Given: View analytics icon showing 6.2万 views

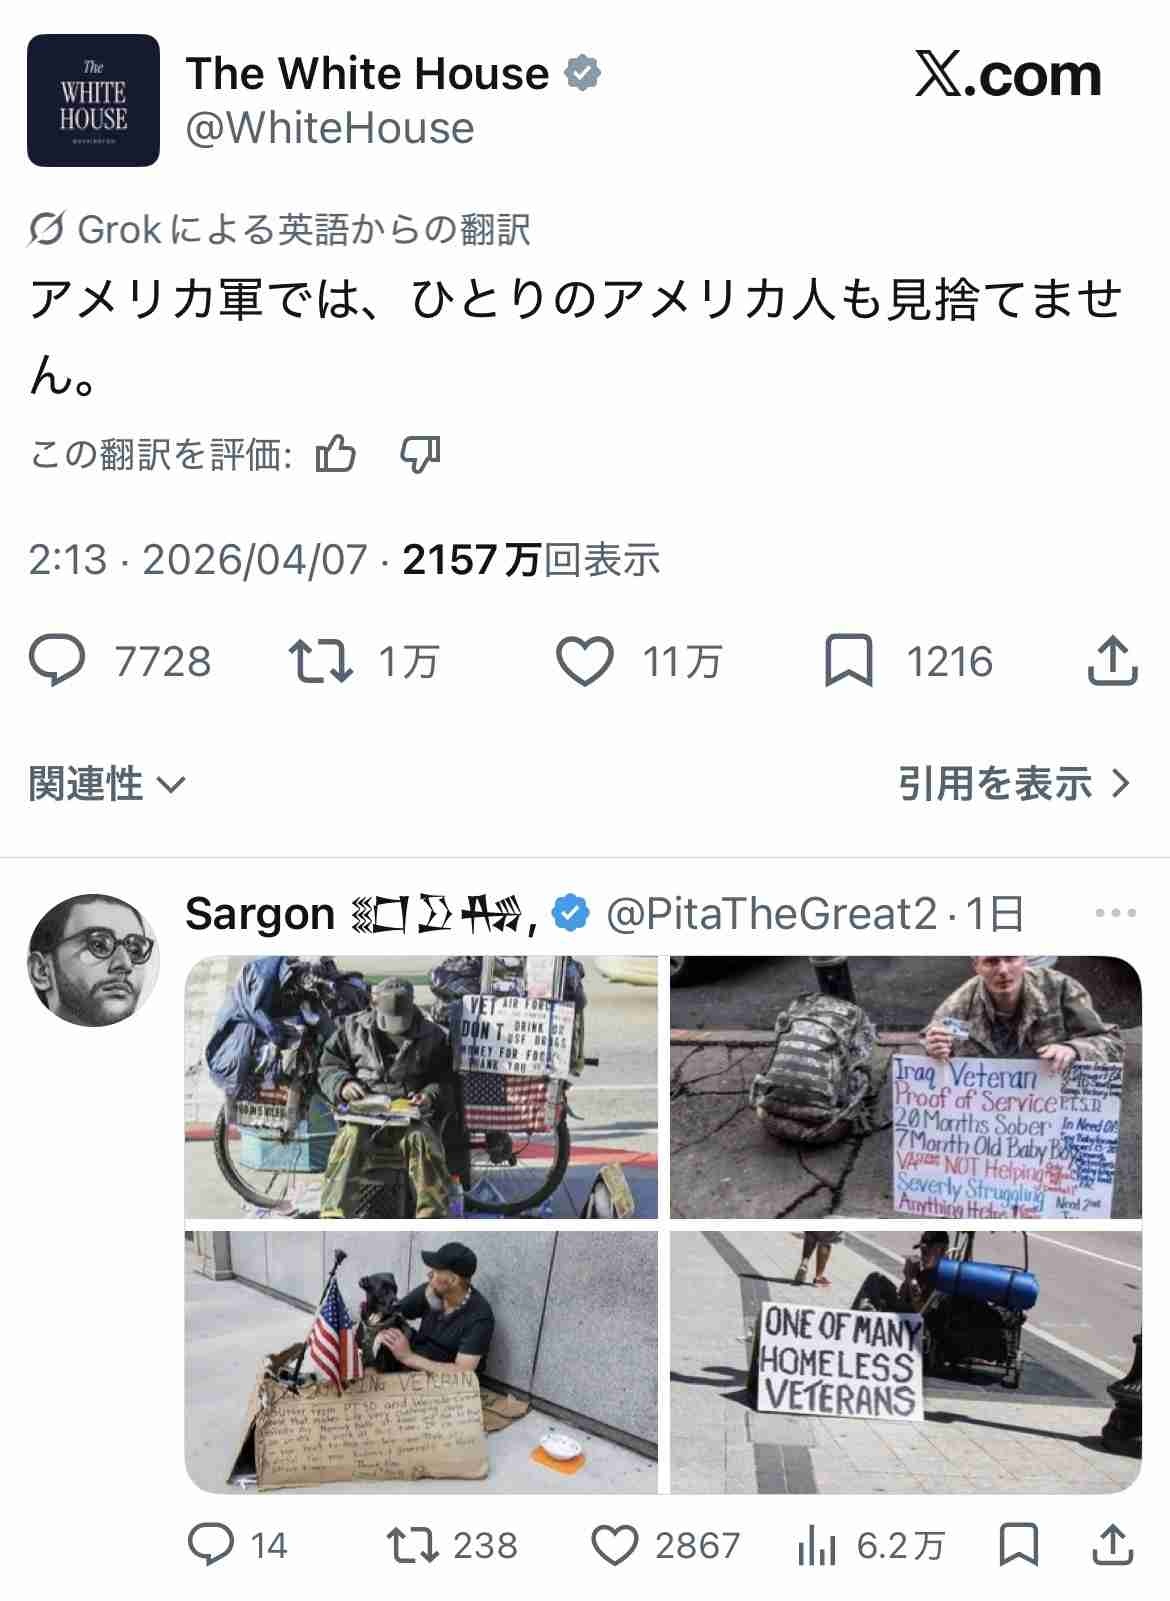Looking at the screenshot, I should point(817,1546).
